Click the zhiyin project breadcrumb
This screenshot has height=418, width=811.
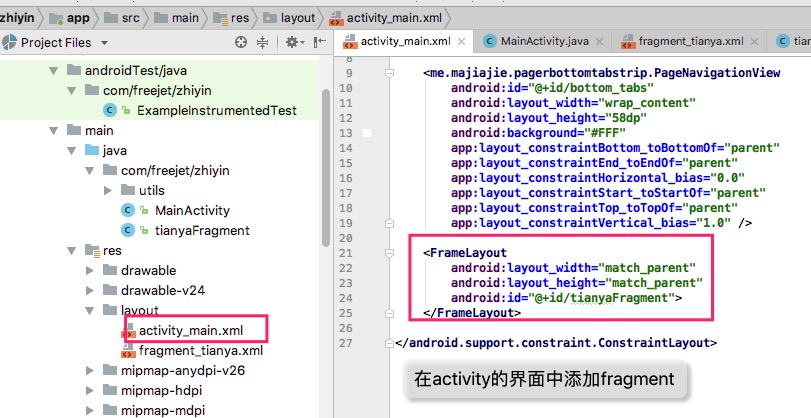click(17, 18)
